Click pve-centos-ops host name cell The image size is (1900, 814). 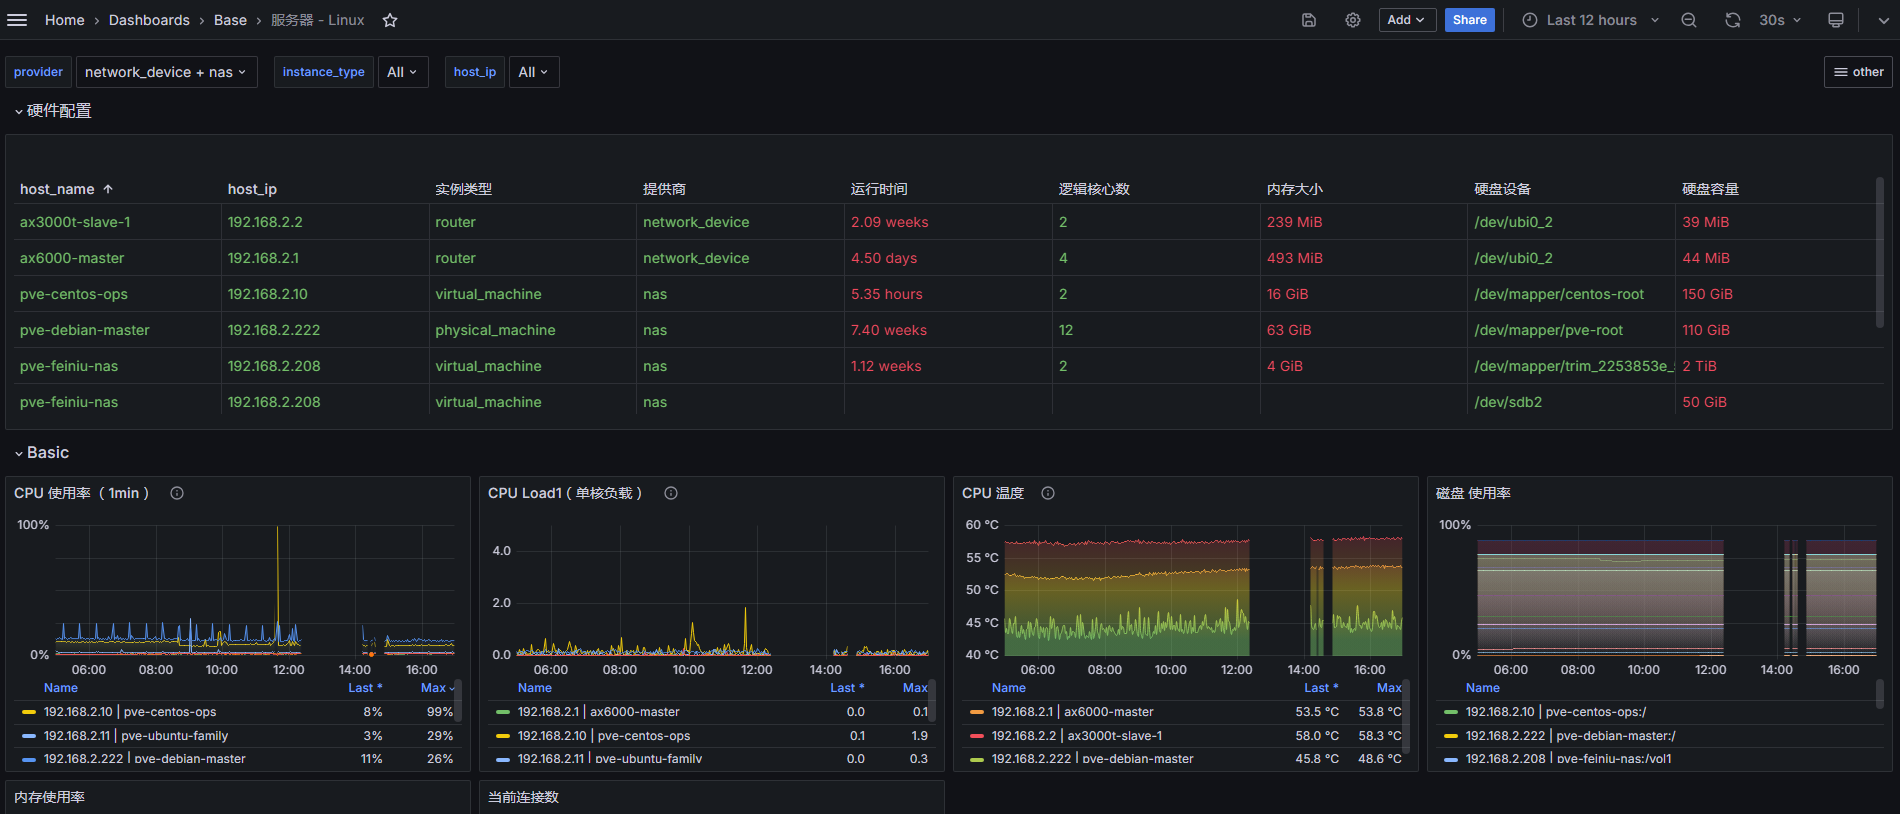74,294
